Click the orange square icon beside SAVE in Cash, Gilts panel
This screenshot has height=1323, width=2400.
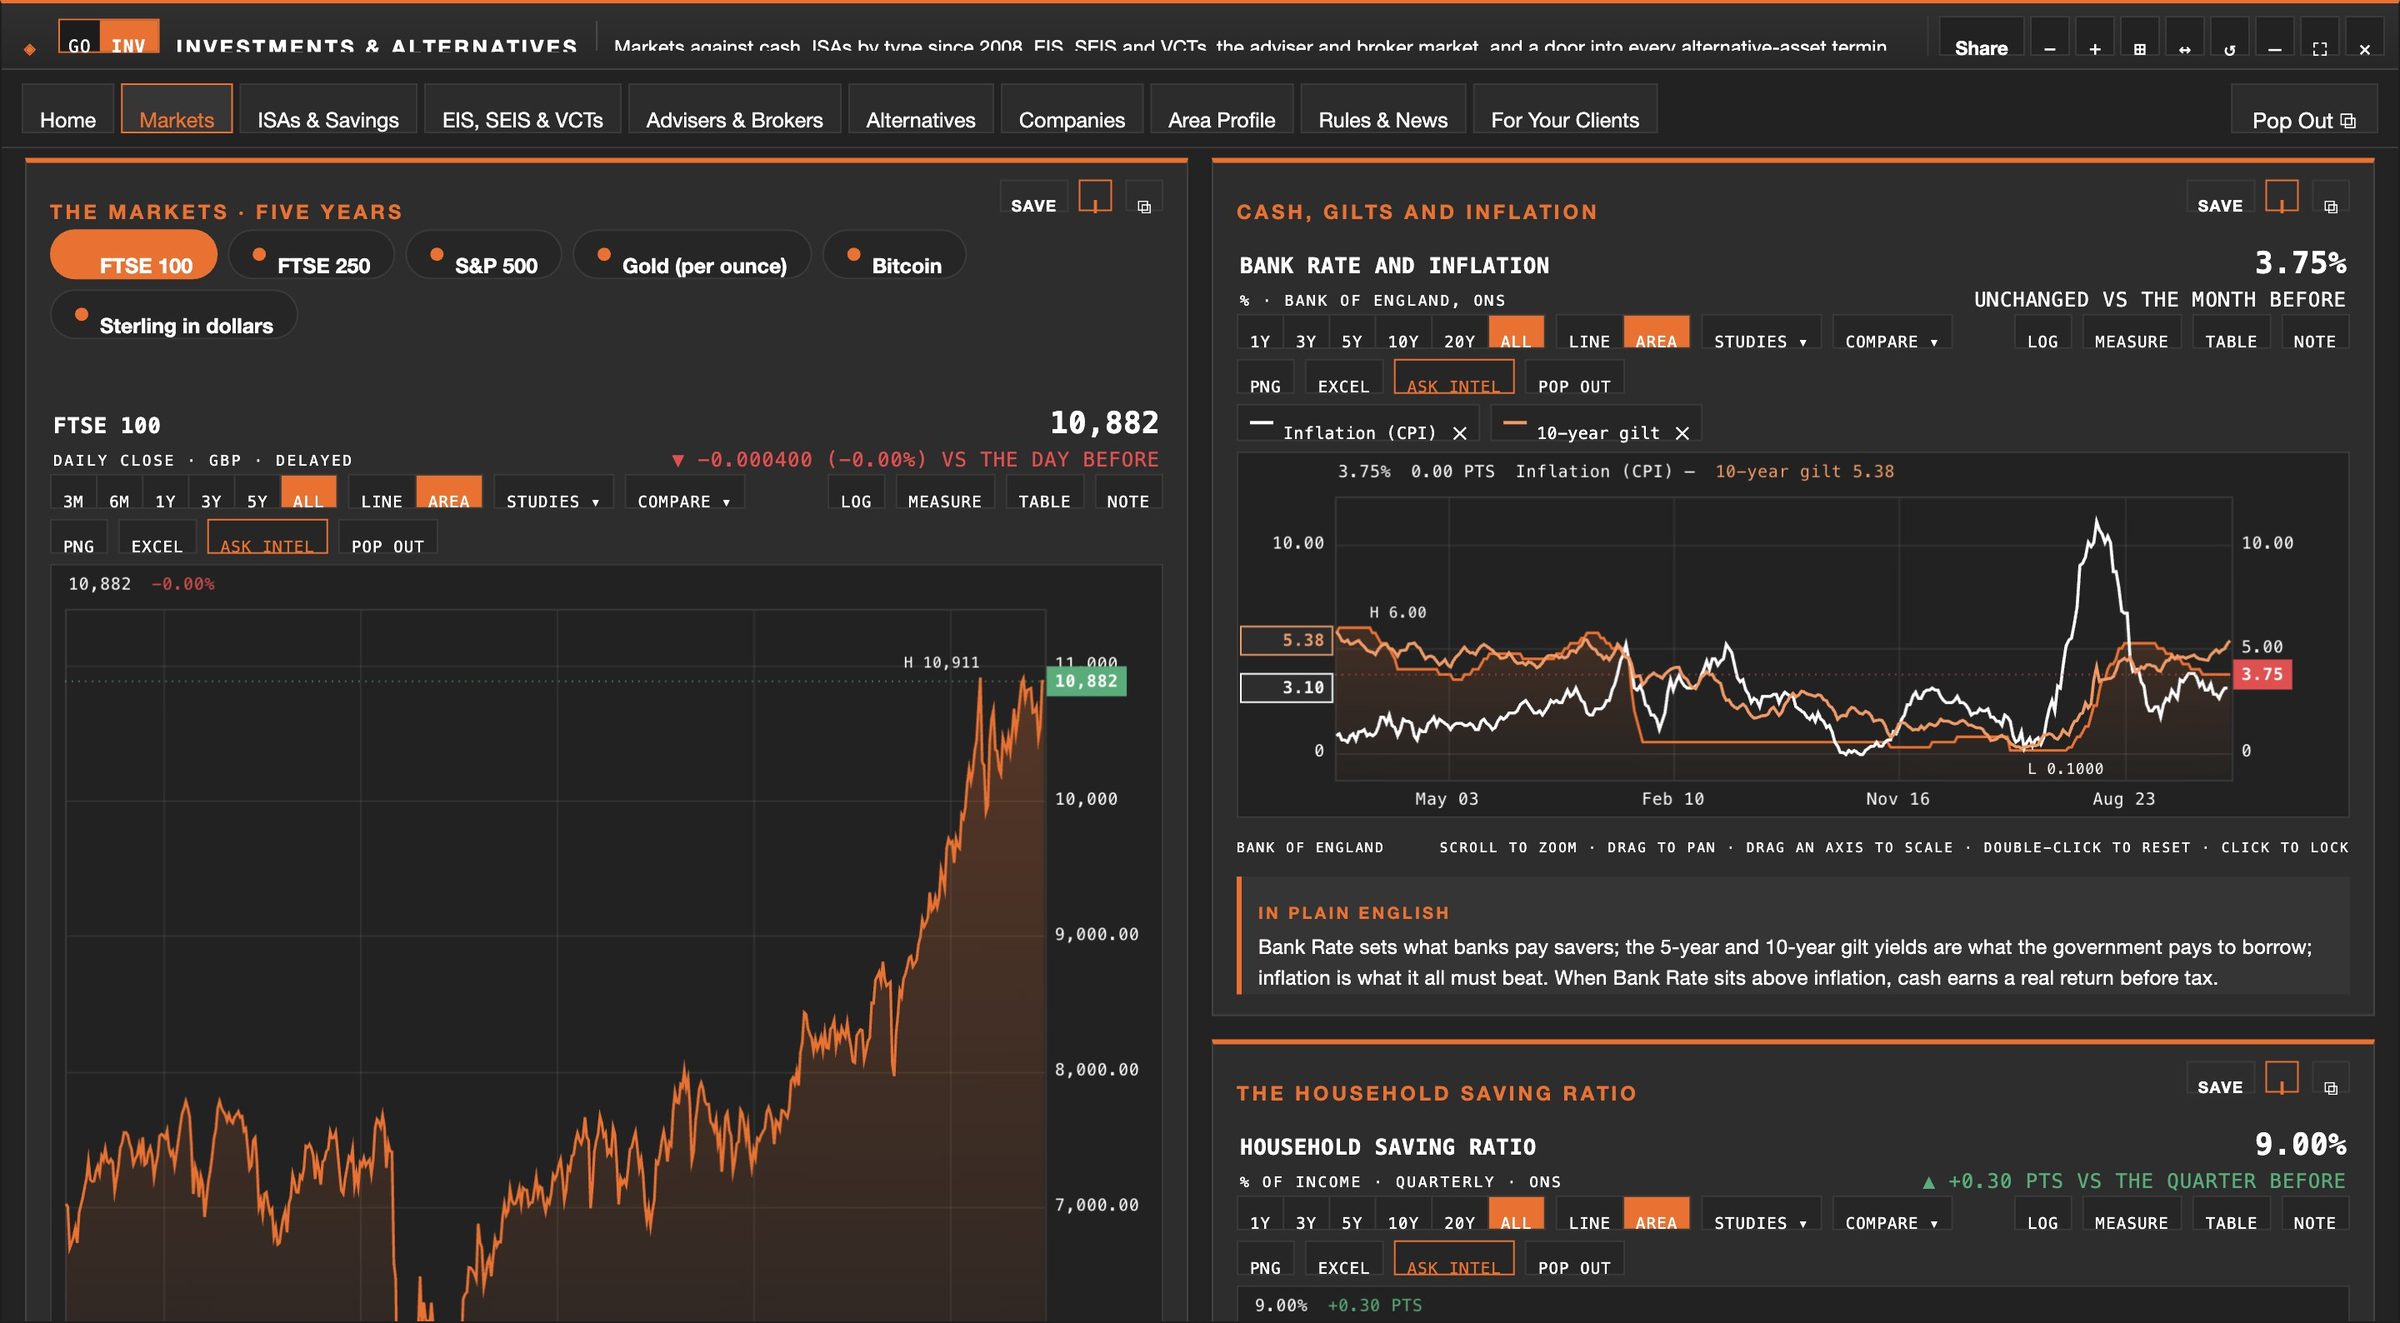[x=2281, y=197]
